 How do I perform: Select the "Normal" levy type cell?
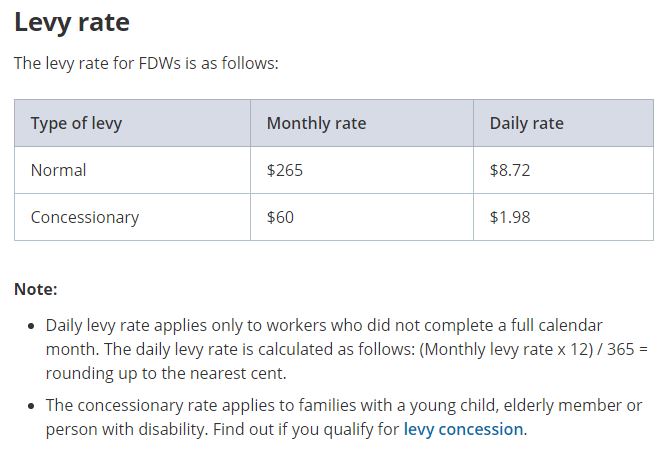click(59, 170)
